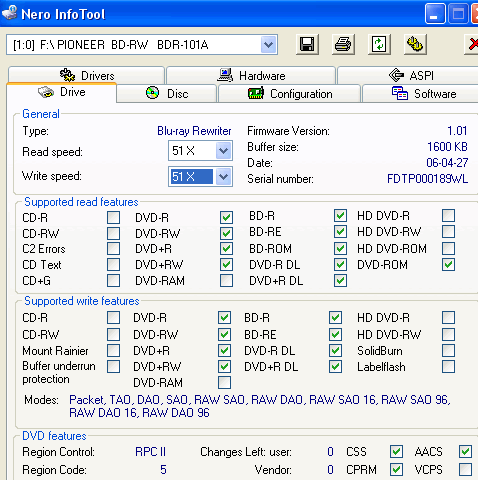Viewport: 478px width, 480px height.
Task: Click the Nero InfoTool title bar icon
Action: pos(9,13)
